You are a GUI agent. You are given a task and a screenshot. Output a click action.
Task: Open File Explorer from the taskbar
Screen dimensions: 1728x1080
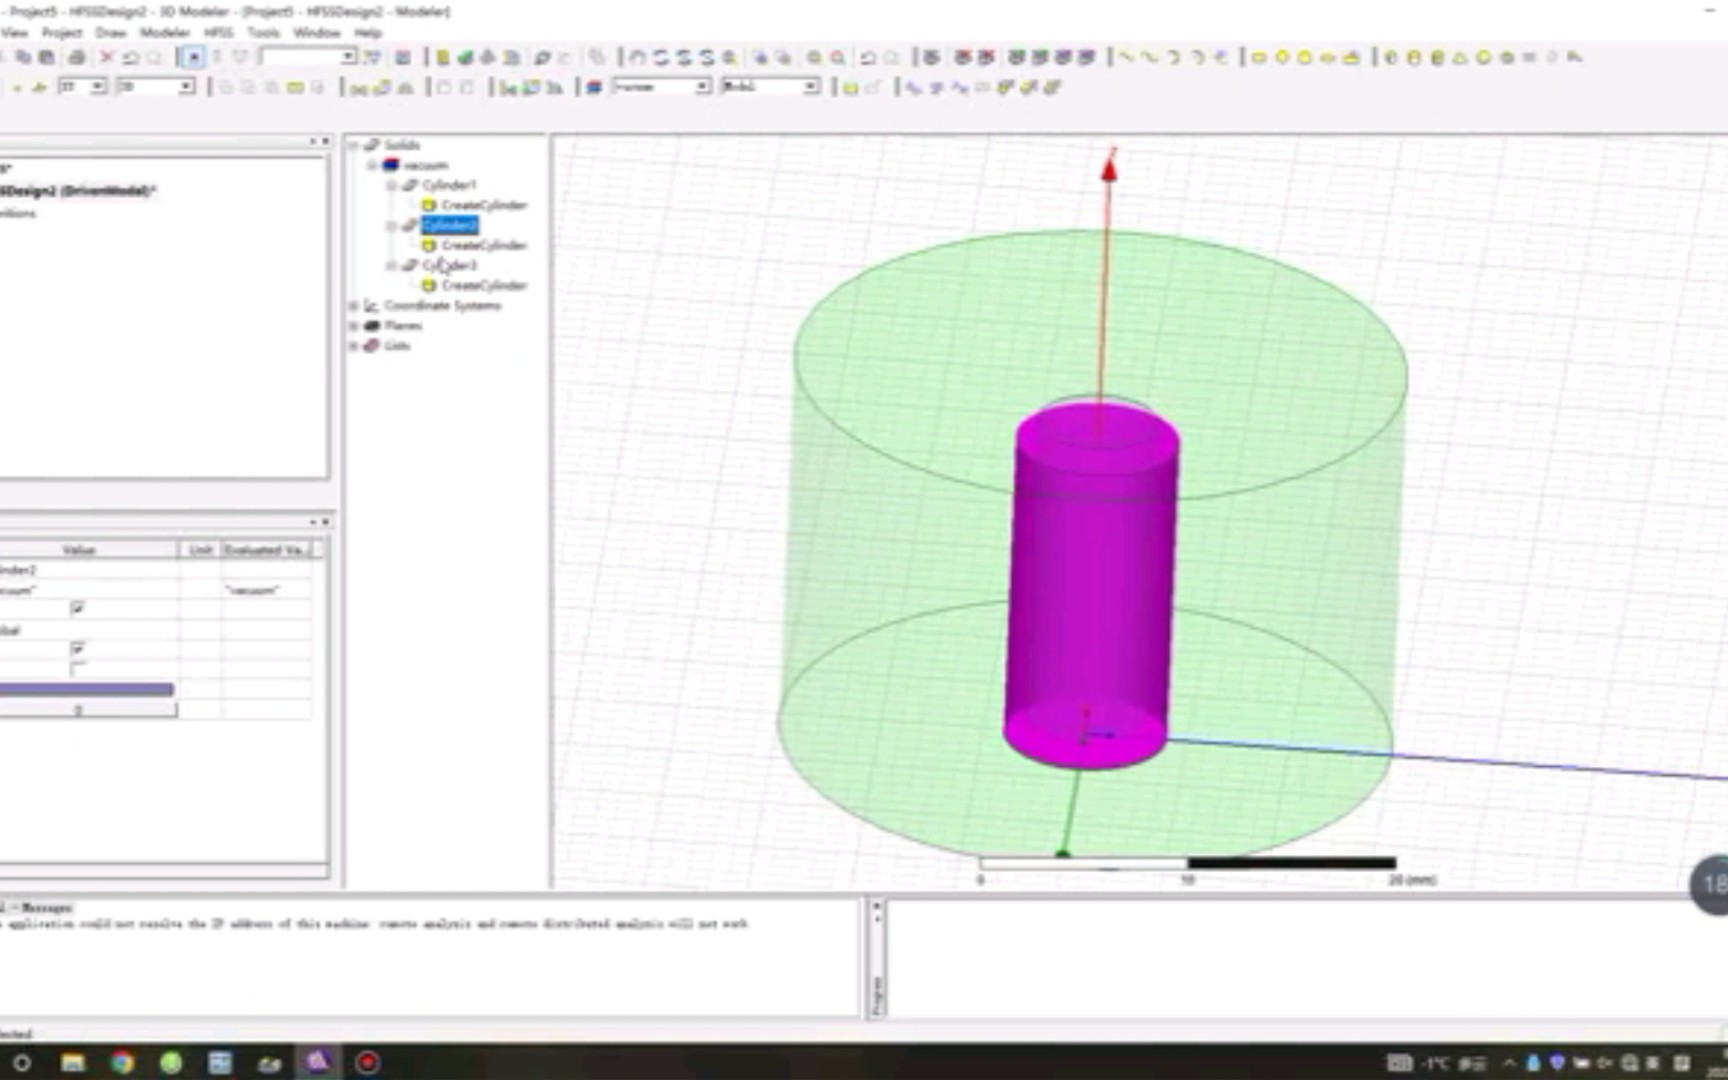pyautogui.click(x=73, y=1062)
